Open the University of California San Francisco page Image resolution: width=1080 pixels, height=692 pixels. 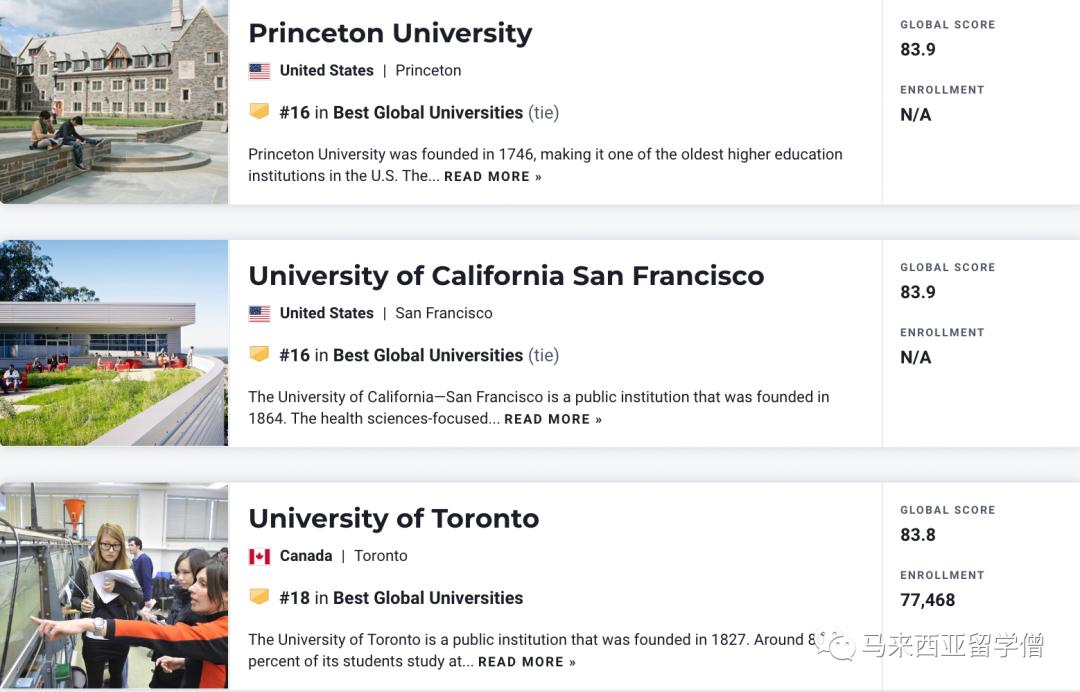click(x=506, y=276)
